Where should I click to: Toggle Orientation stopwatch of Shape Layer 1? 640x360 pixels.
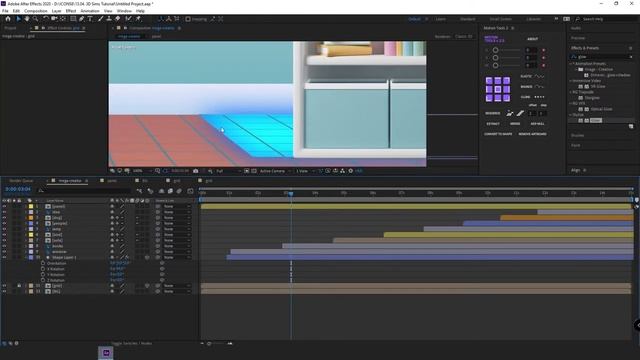pos(43,263)
